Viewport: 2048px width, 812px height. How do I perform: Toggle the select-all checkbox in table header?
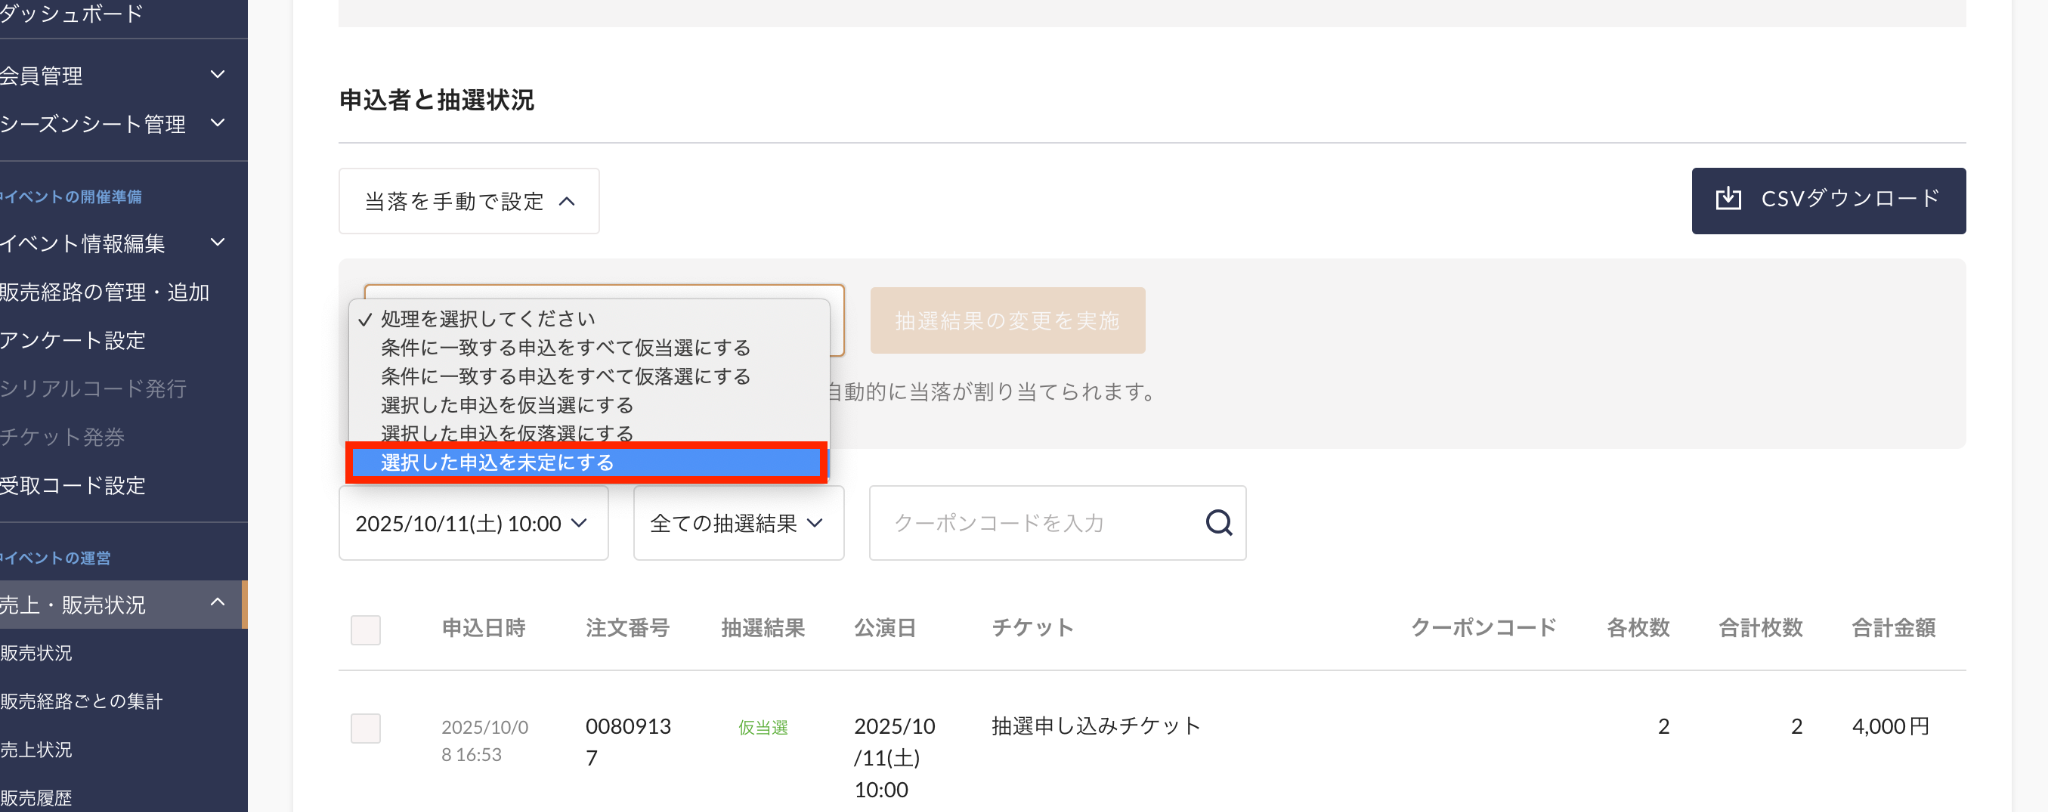[x=366, y=630]
